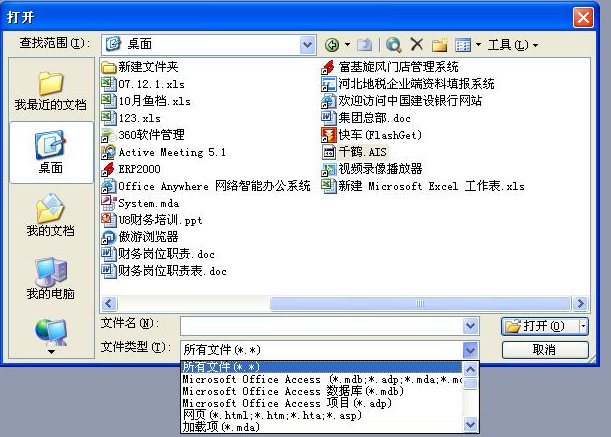This screenshot has height=437, width=611.
Task: Select the 07.12.1.xls file icon
Action: [109, 84]
